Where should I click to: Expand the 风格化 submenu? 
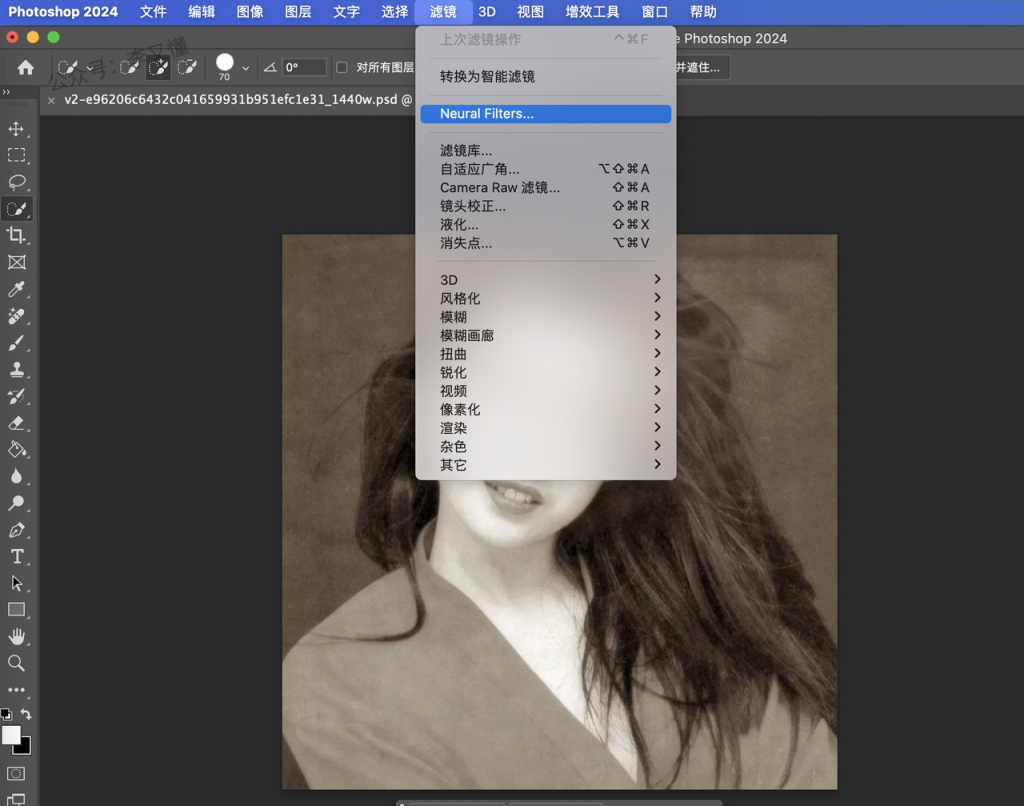pyautogui.click(x=545, y=298)
